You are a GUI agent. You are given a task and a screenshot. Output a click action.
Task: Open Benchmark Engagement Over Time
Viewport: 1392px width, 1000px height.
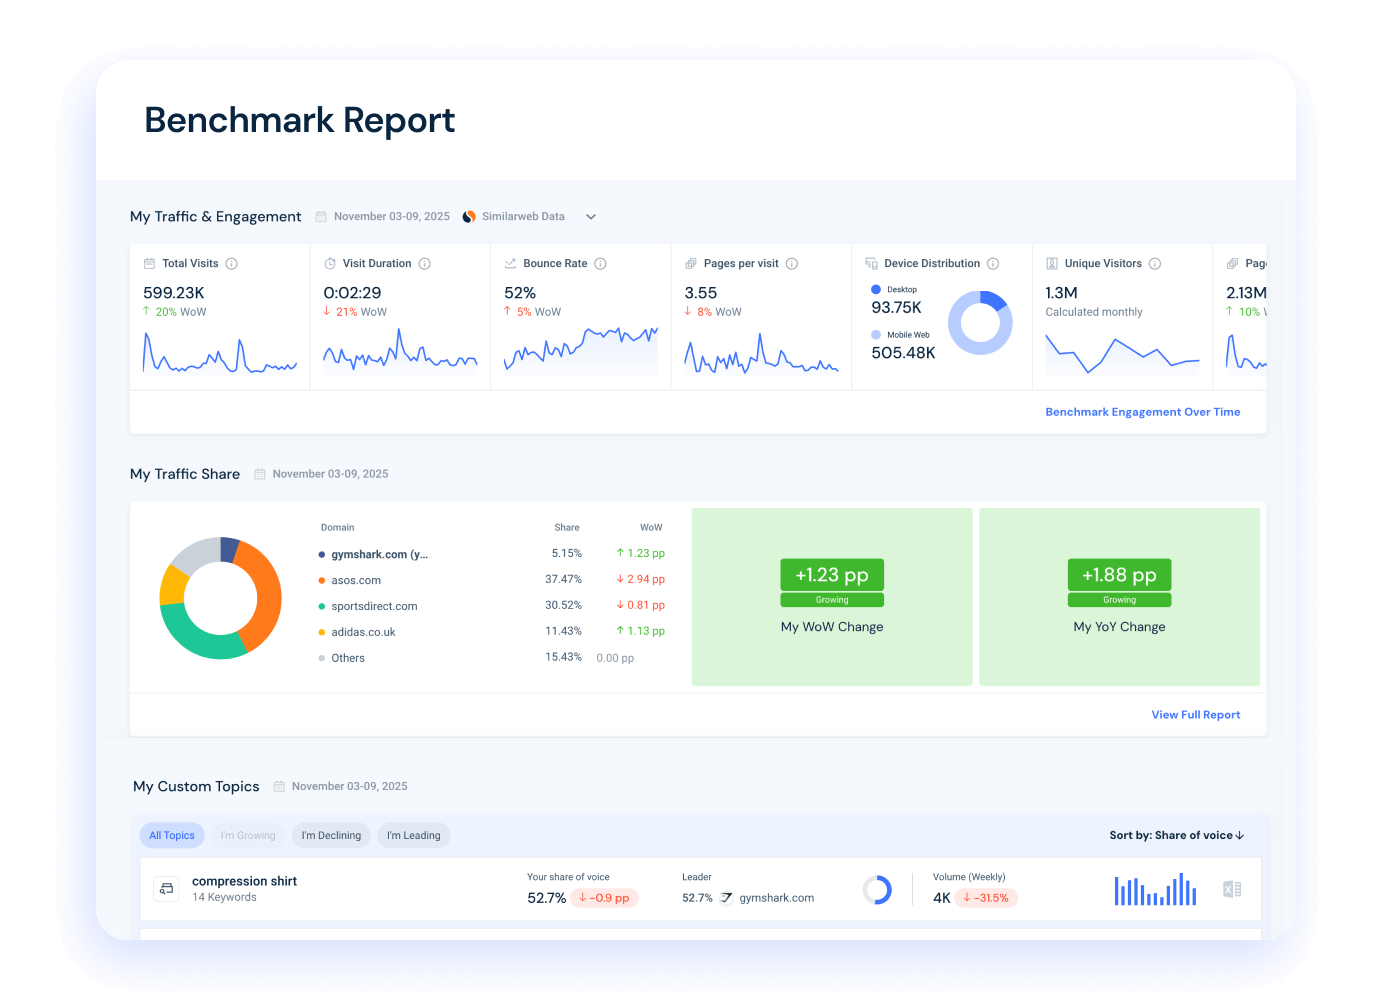pyautogui.click(x=1142, y=411)
